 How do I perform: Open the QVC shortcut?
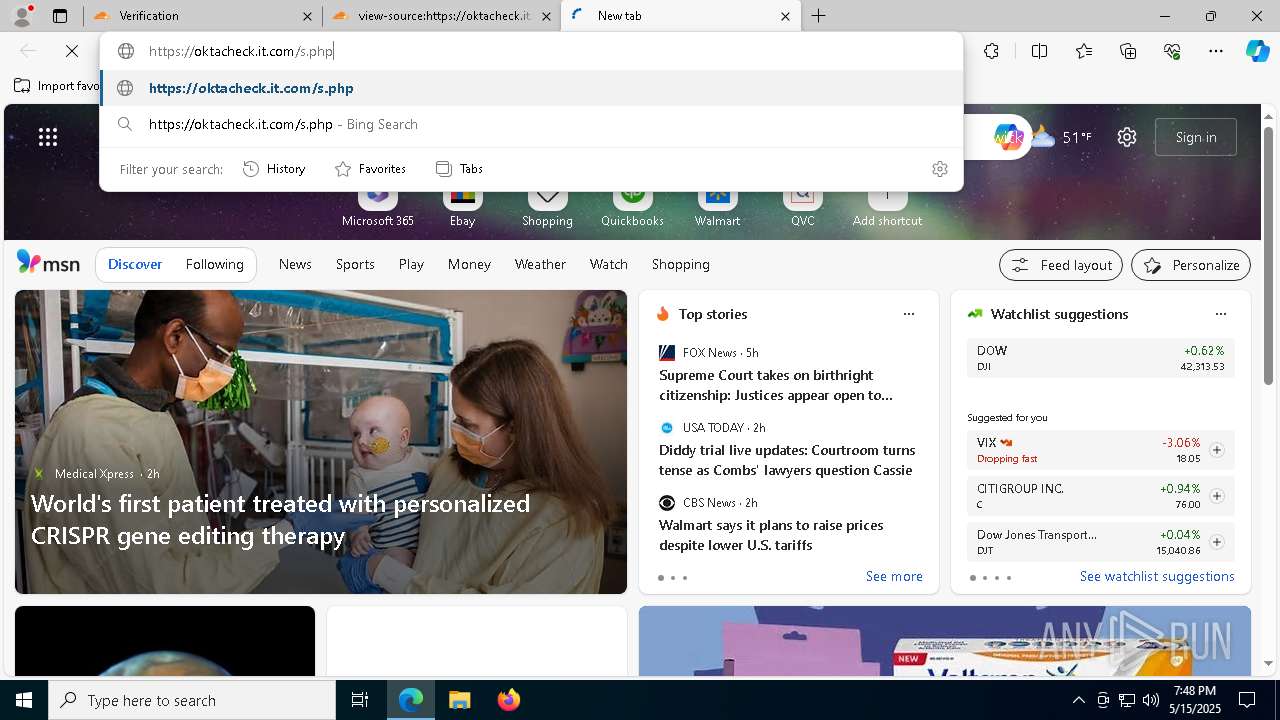[802, 207]
